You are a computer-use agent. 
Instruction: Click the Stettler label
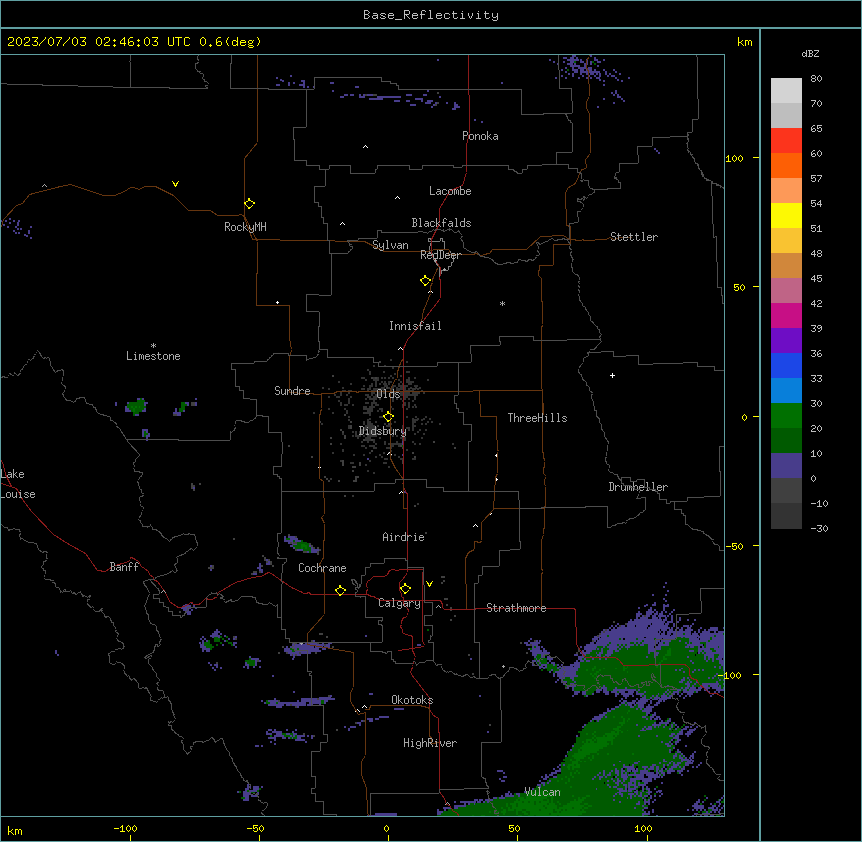pos(634,237)
